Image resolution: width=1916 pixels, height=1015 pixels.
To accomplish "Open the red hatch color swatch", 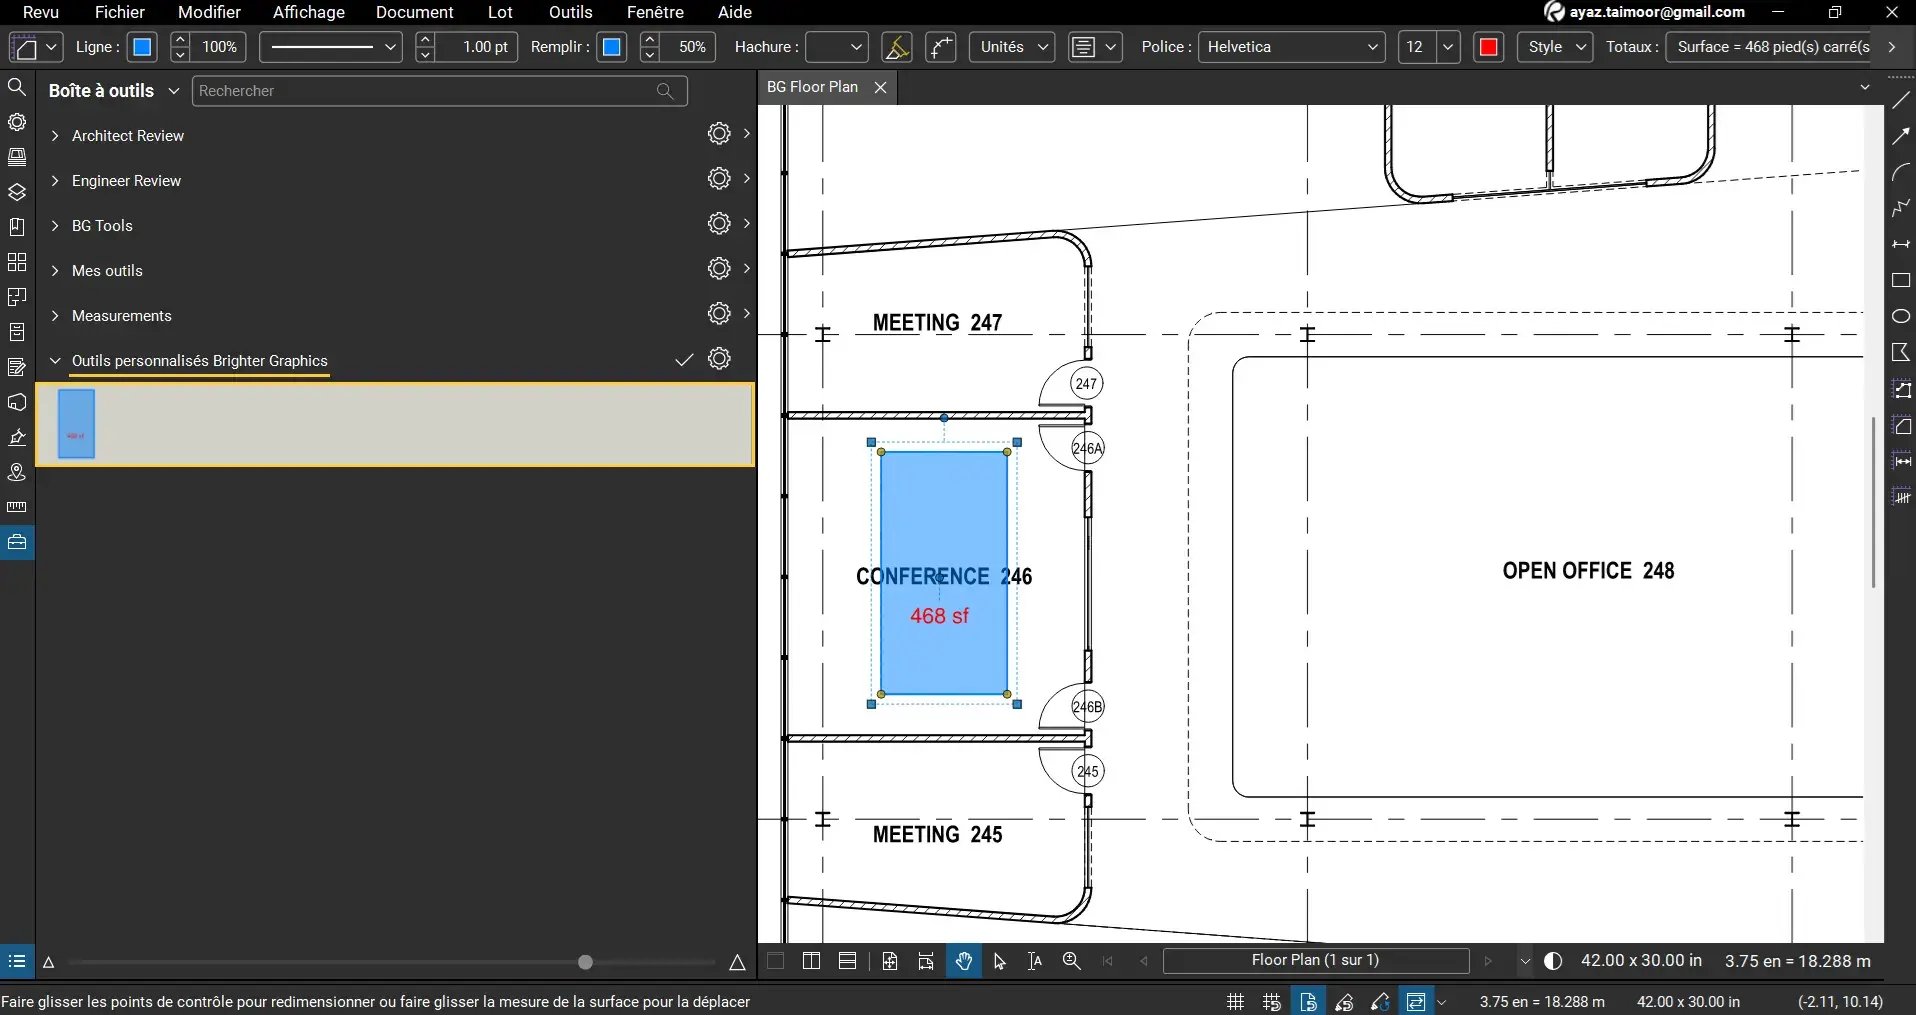I will coord(1489,46).
